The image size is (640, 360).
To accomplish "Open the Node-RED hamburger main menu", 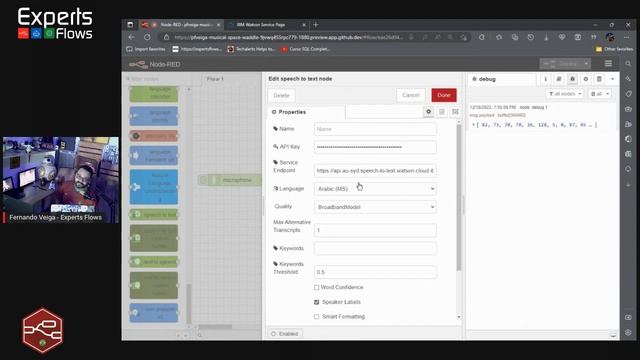I will [x=608, y=64].
